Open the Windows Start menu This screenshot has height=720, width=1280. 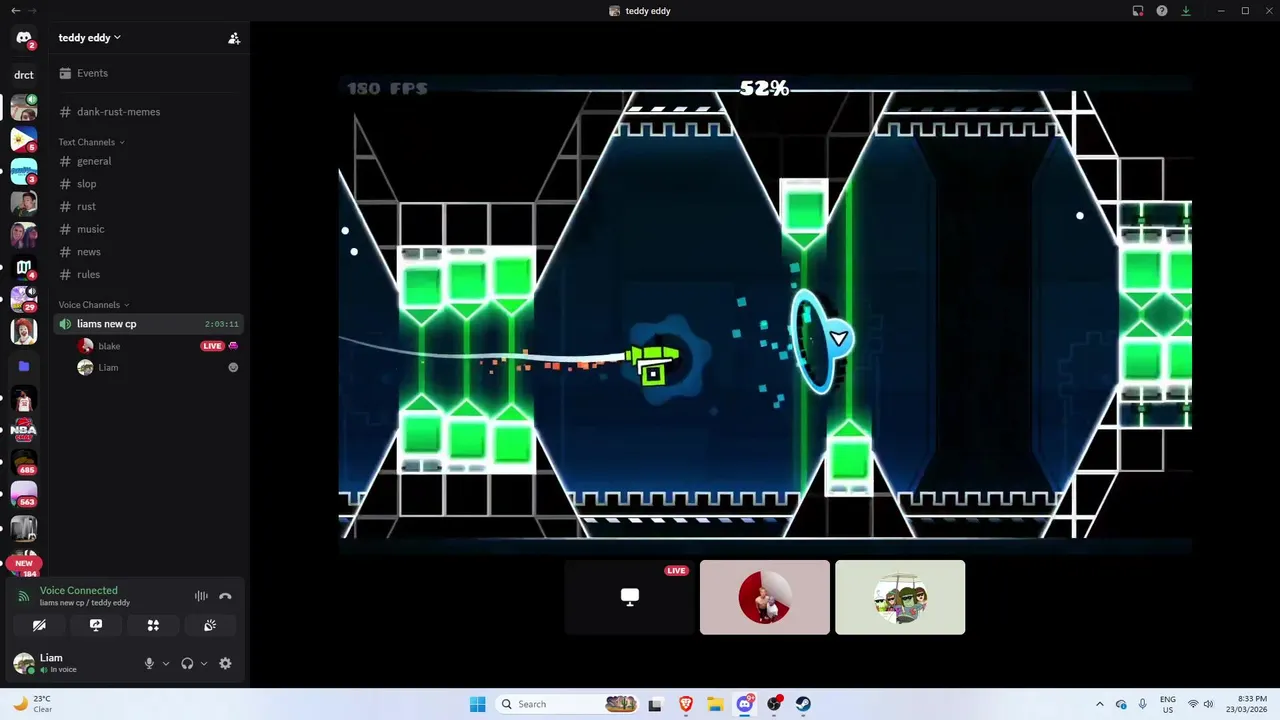tap(477, 704)
